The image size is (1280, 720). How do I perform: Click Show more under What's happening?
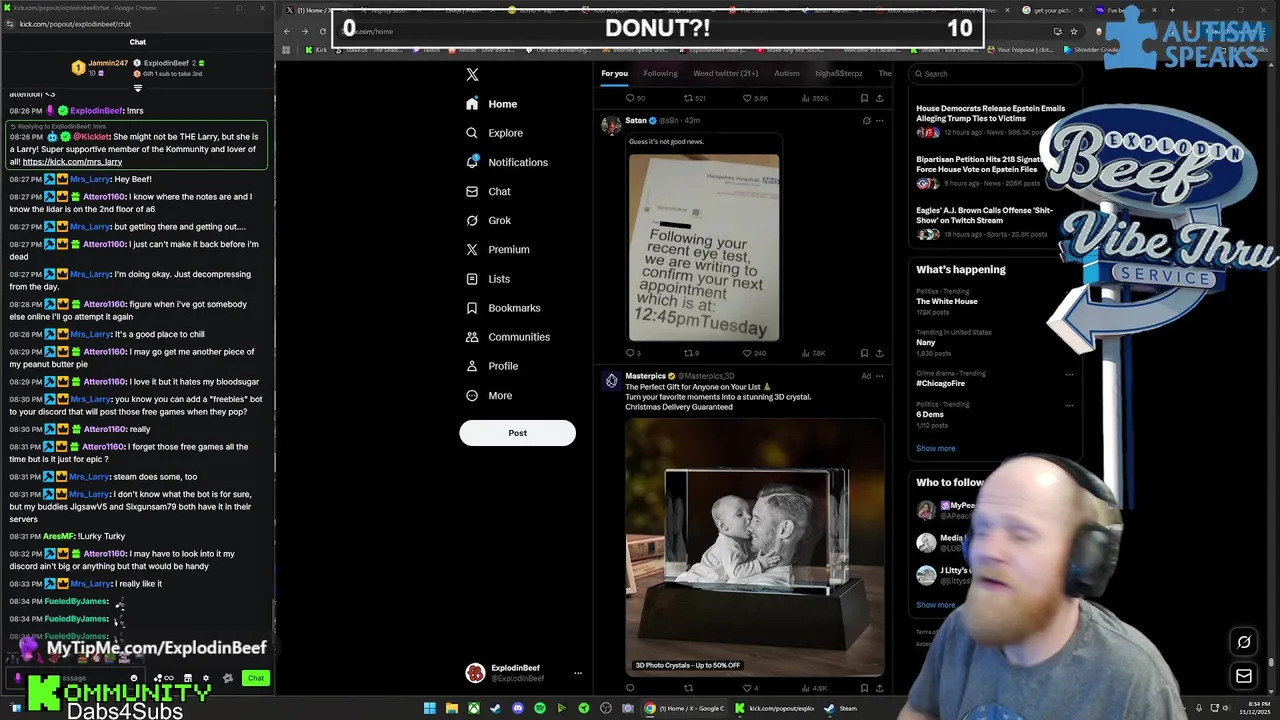935,448
